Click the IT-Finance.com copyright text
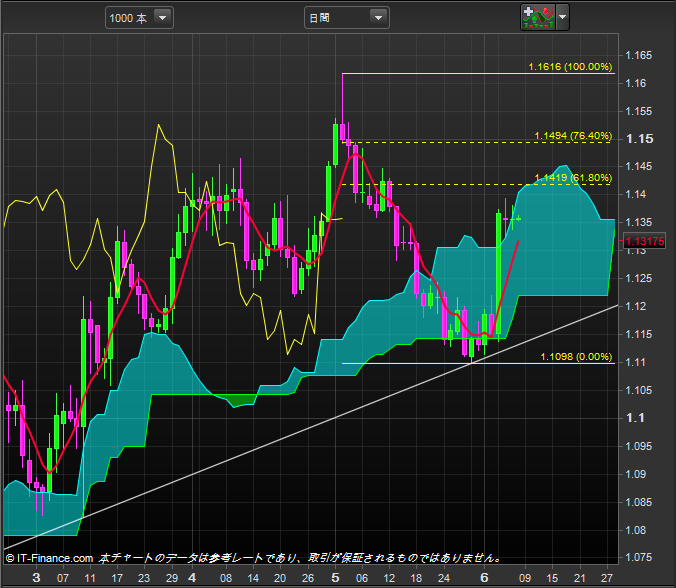This screenshot has height=588, width=676. coord(49,558)
